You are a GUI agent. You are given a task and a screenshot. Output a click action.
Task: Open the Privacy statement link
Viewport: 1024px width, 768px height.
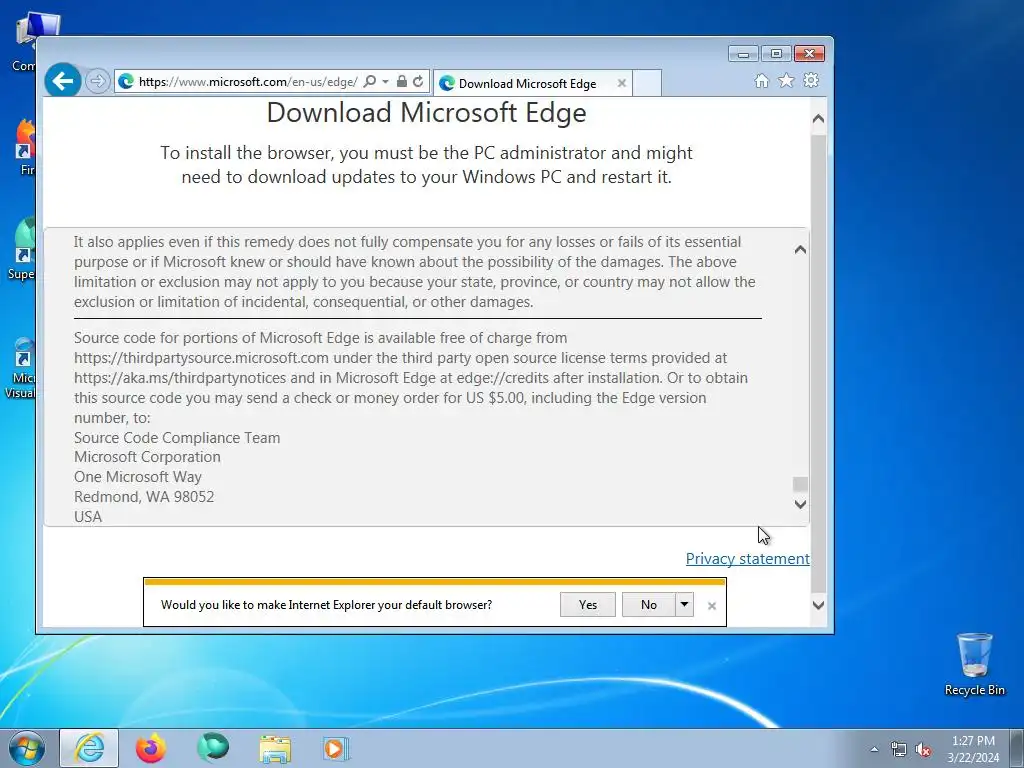[748, 559]
